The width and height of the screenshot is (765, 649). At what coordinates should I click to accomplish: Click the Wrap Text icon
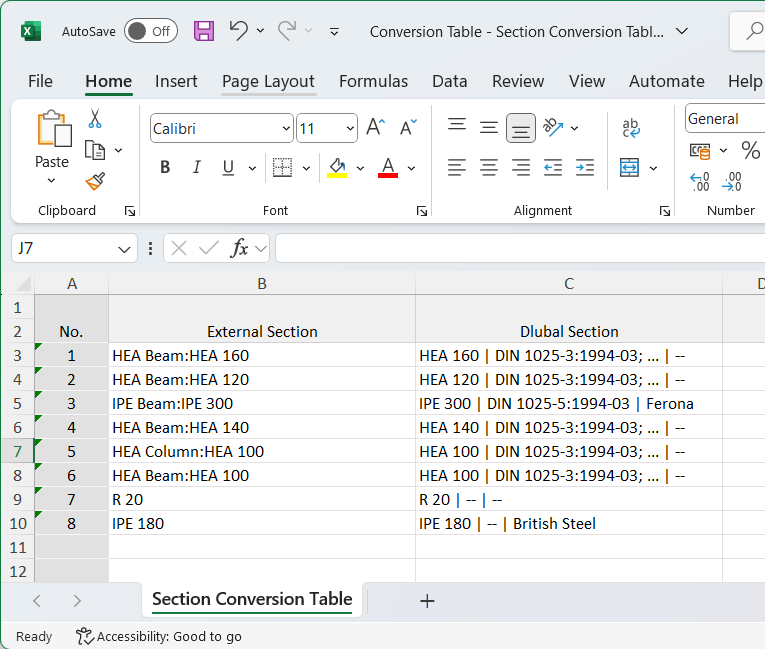click(x=630, y=127)
